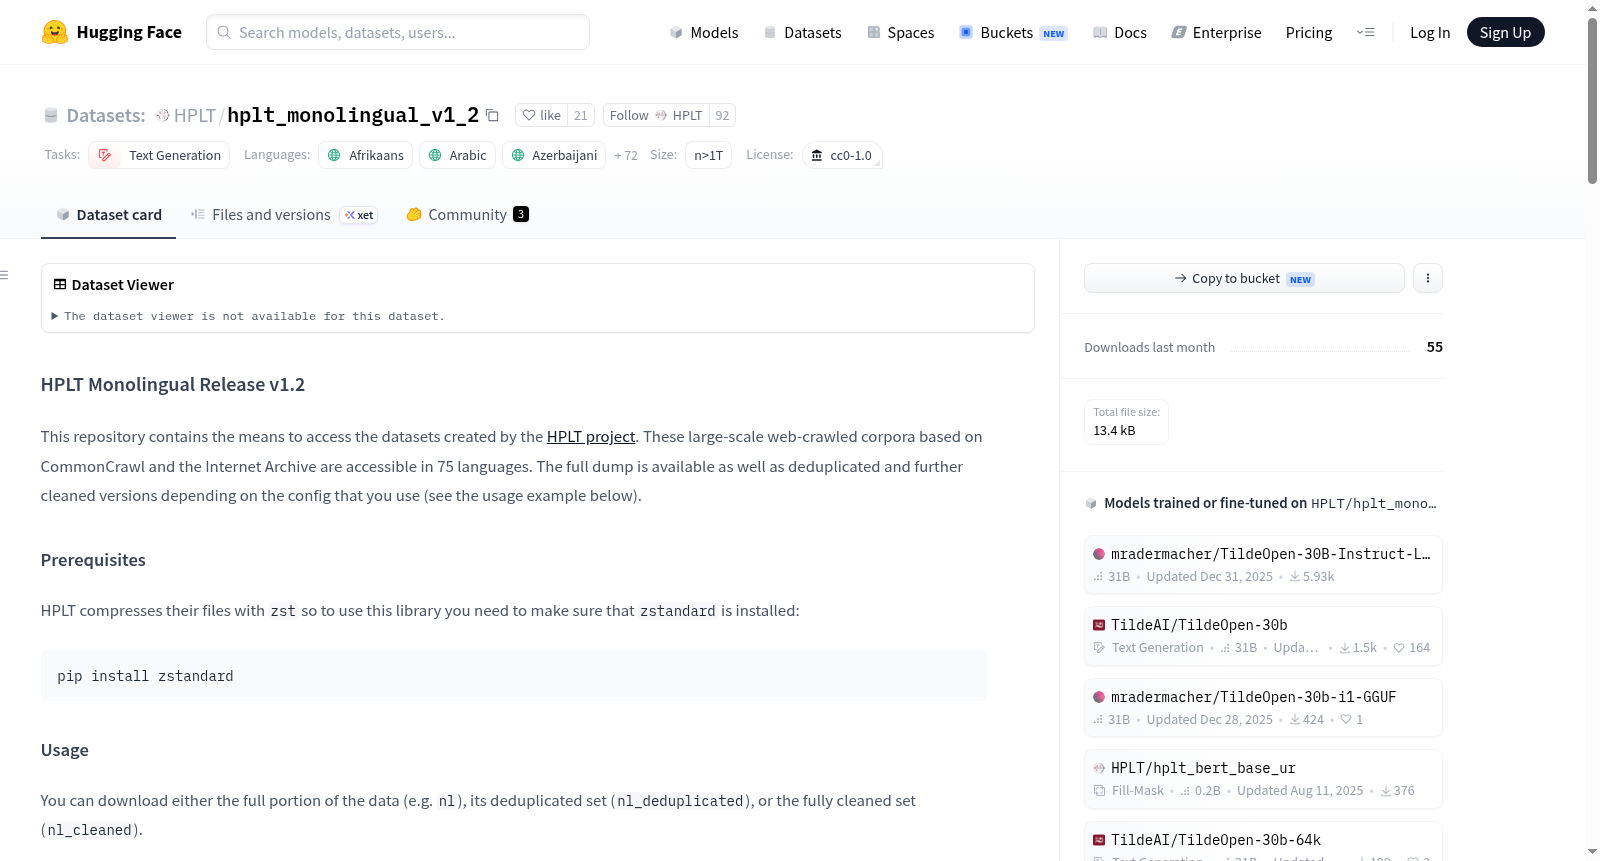
Task: Open mradermacher/TildeOpen-30B-Instruct model card
Action: pos(1263,564)
